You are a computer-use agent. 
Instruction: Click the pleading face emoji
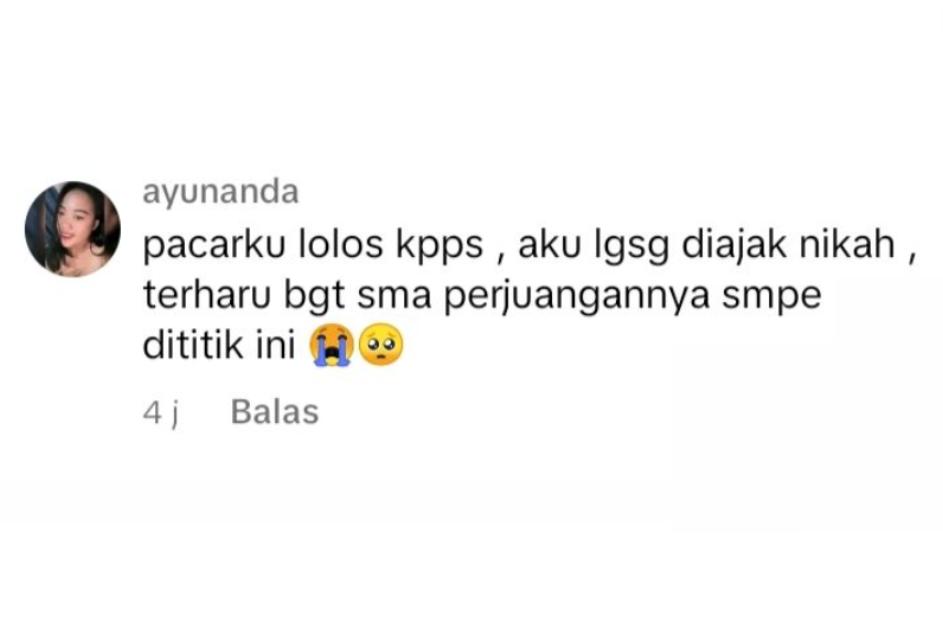tap(381, 344)
